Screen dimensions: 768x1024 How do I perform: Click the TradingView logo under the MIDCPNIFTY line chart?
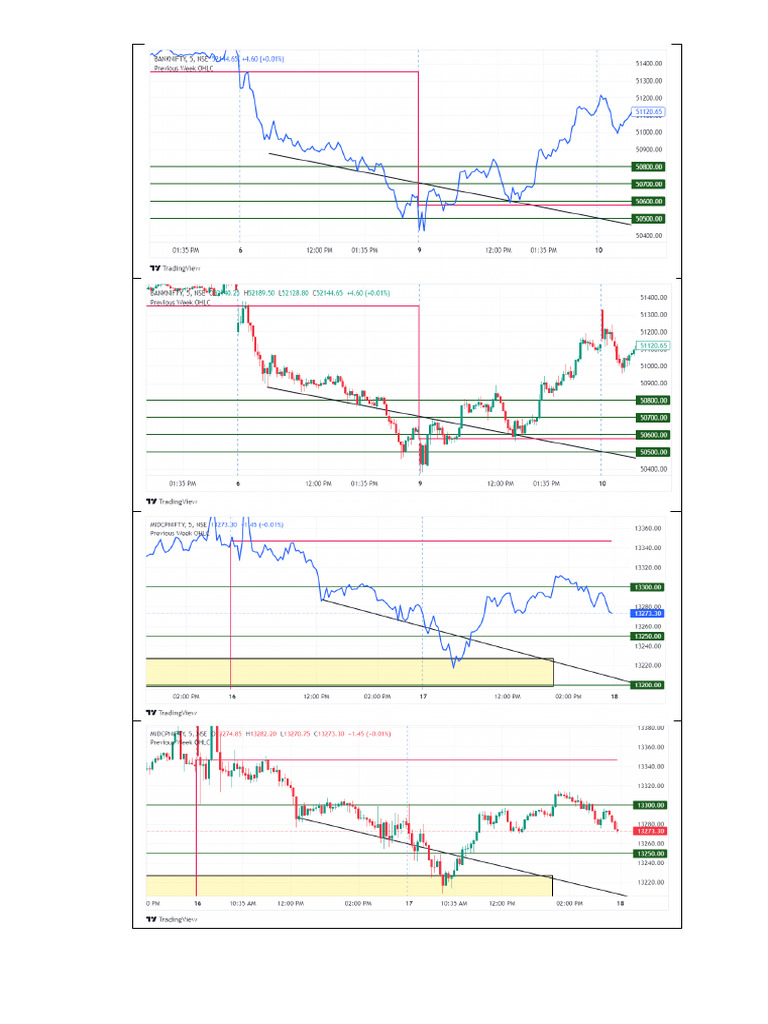point(171,712)
